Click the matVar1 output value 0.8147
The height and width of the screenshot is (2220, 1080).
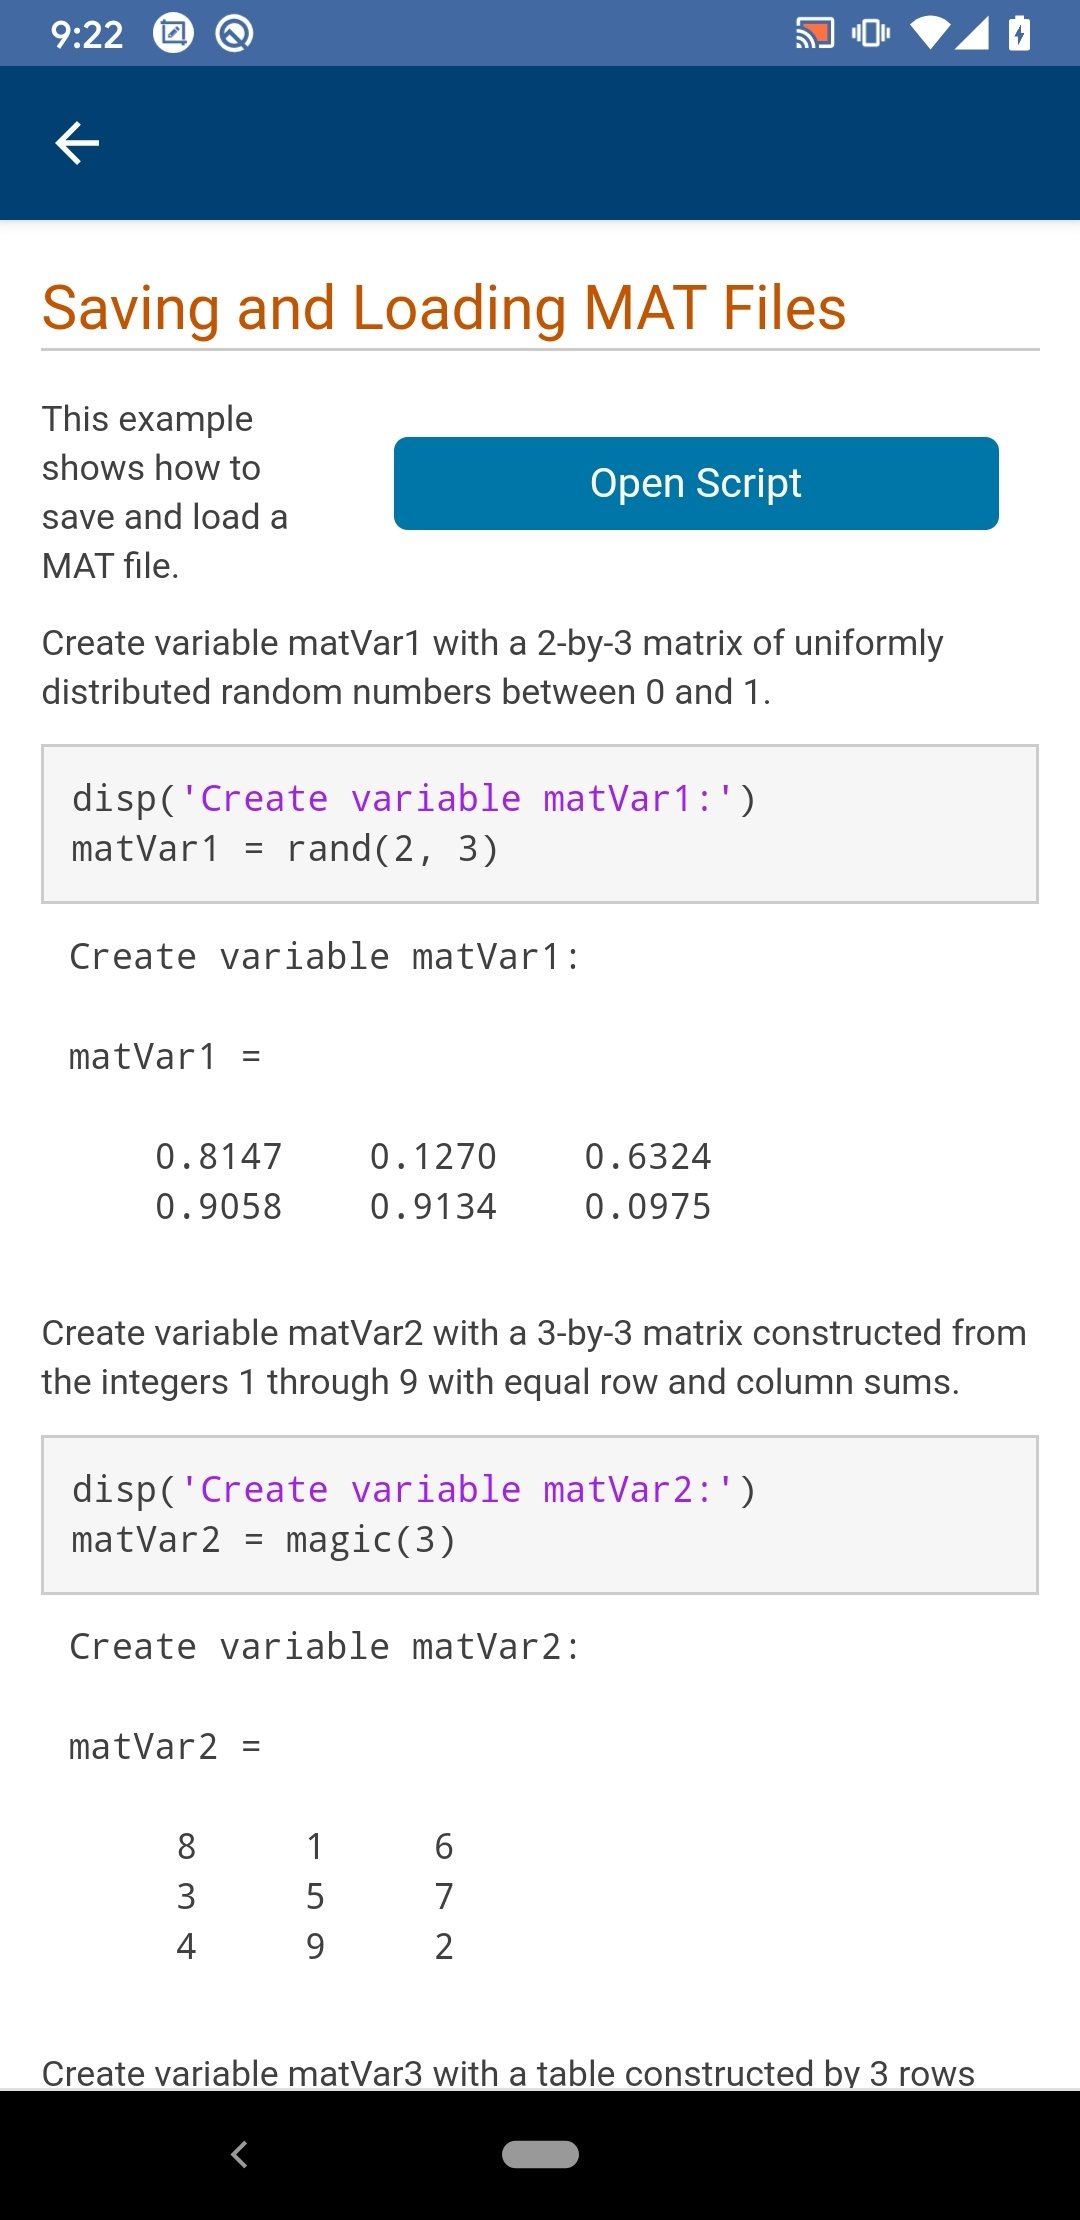(x=219, y=1157)
